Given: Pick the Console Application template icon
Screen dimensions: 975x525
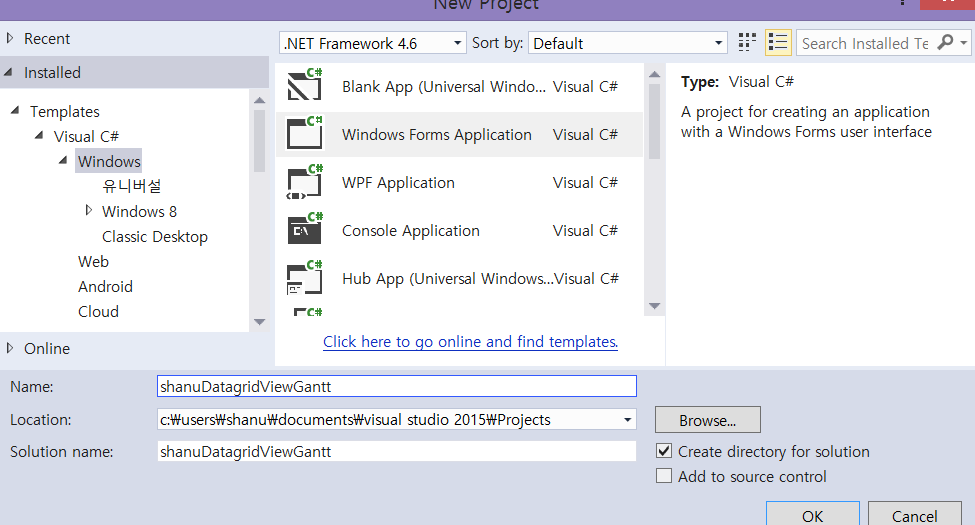Looking at the screenshot, I should click(x=304, y=230).
